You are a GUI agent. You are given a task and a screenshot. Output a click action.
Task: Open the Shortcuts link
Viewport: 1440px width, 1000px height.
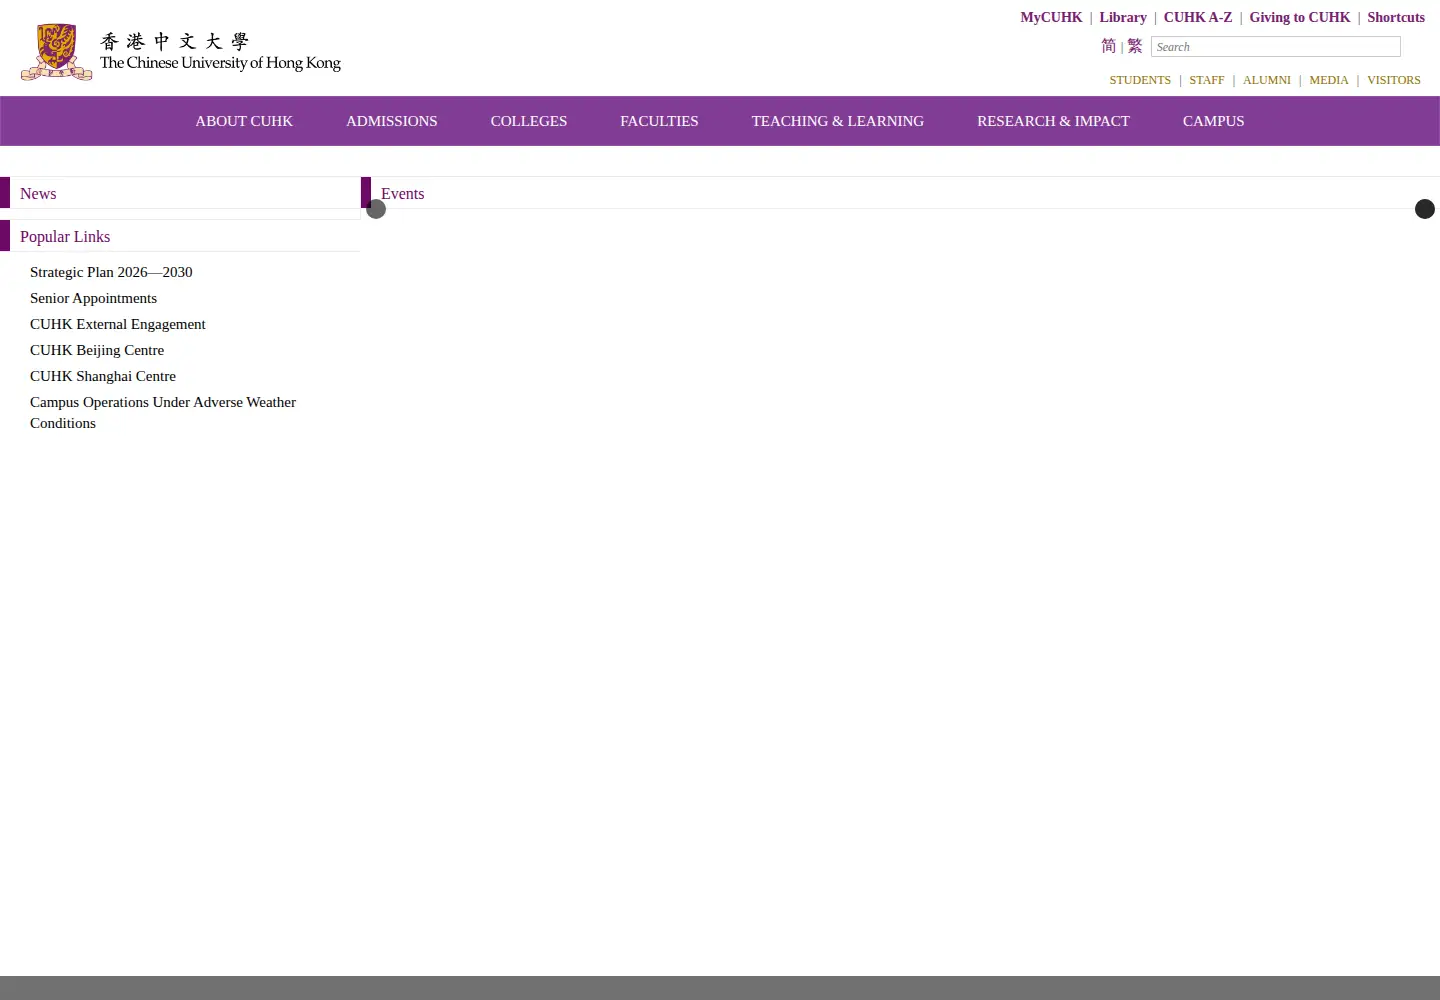click(x=1396, y=17)
